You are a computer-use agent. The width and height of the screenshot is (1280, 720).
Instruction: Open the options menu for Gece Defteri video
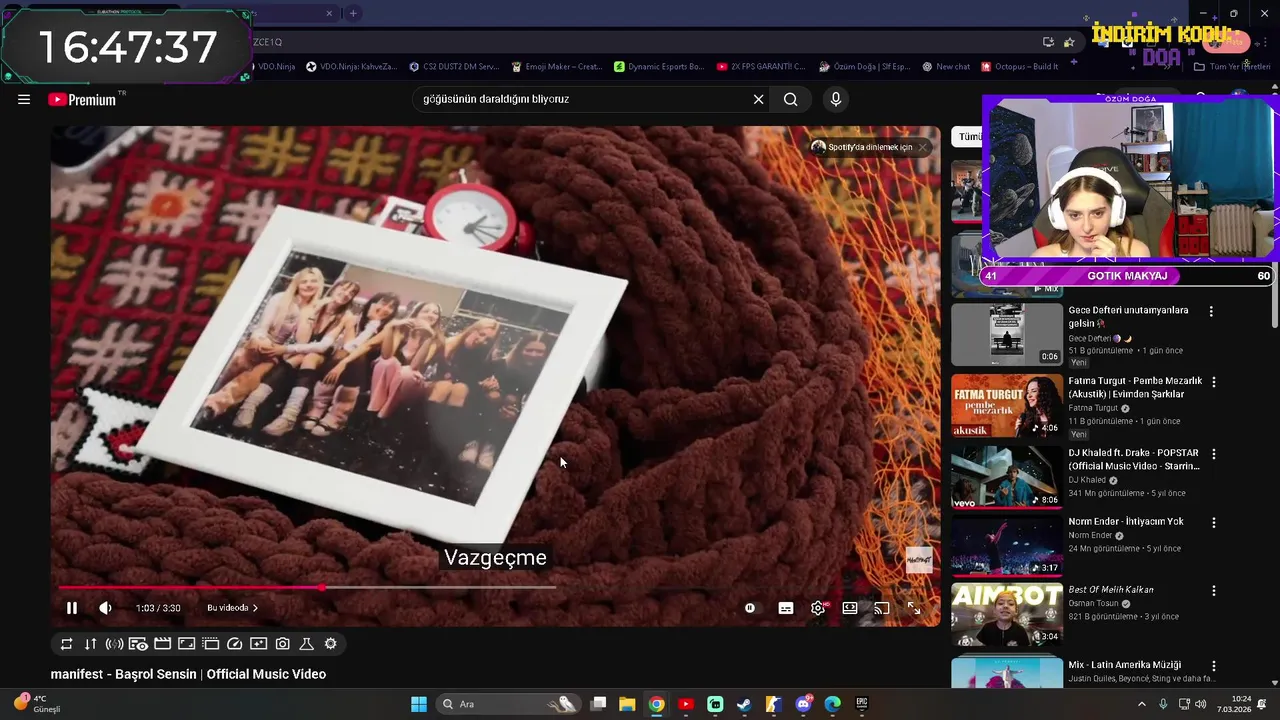(1211, 311)
